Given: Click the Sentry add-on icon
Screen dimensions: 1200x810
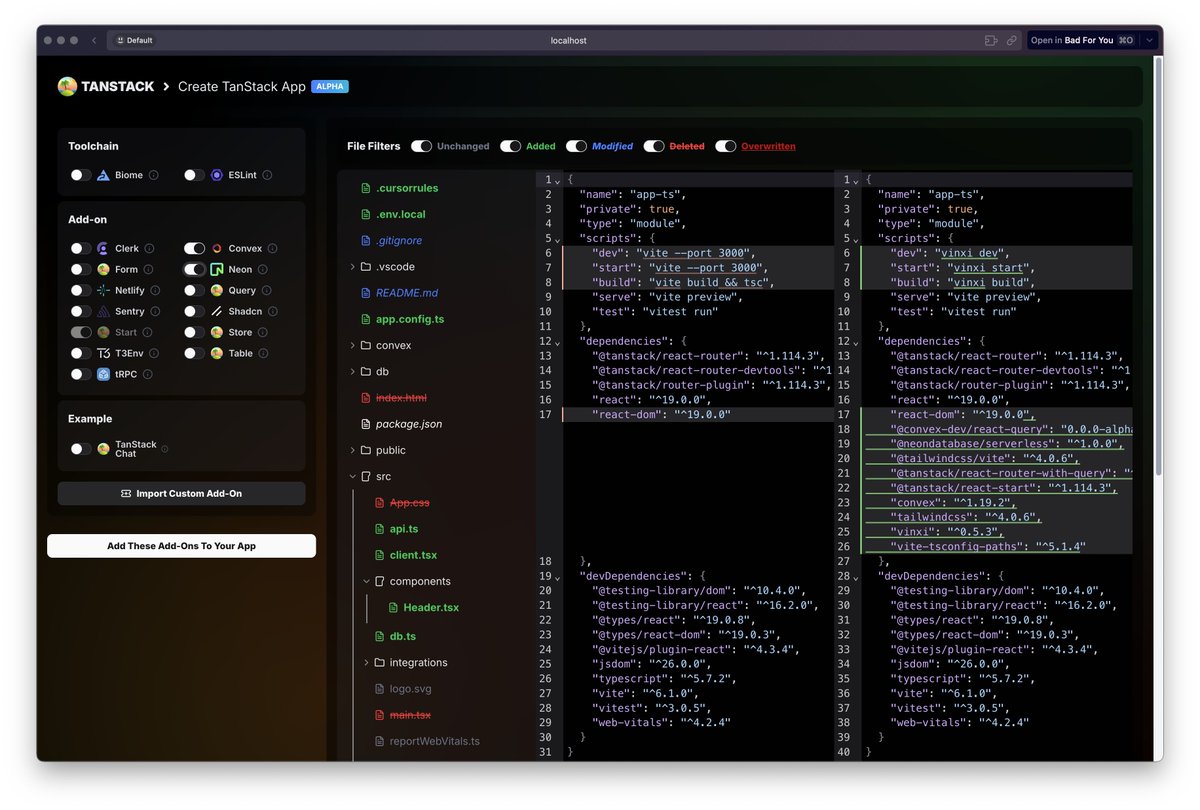Looking at the screenshot, I should [x=103, y=311].
